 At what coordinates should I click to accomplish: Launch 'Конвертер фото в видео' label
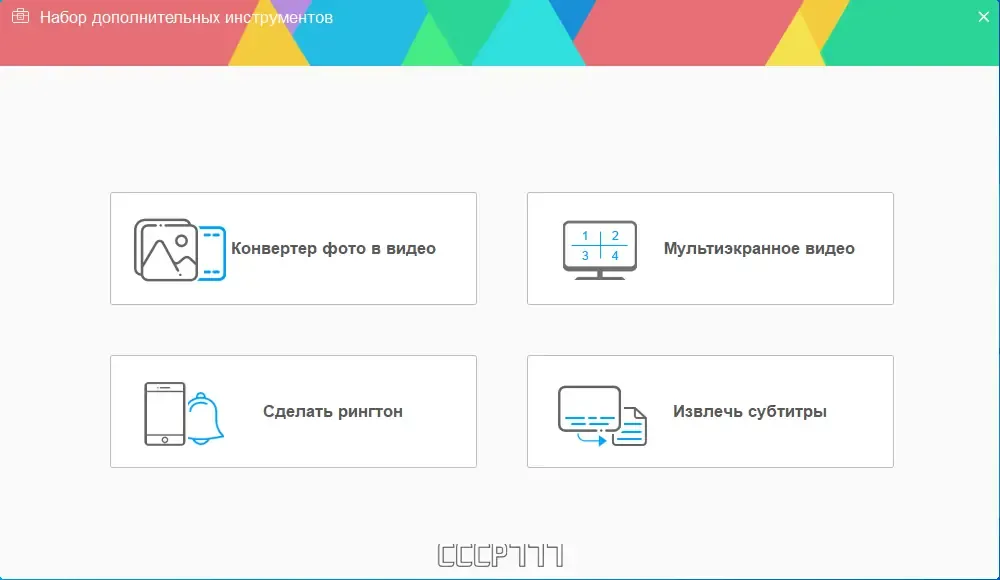[x=333, y=248]
